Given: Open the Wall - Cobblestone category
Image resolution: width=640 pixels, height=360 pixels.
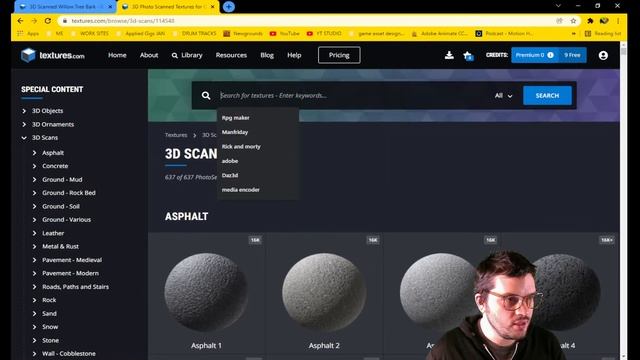Looking at the screenshot, I should click(69, 353).
